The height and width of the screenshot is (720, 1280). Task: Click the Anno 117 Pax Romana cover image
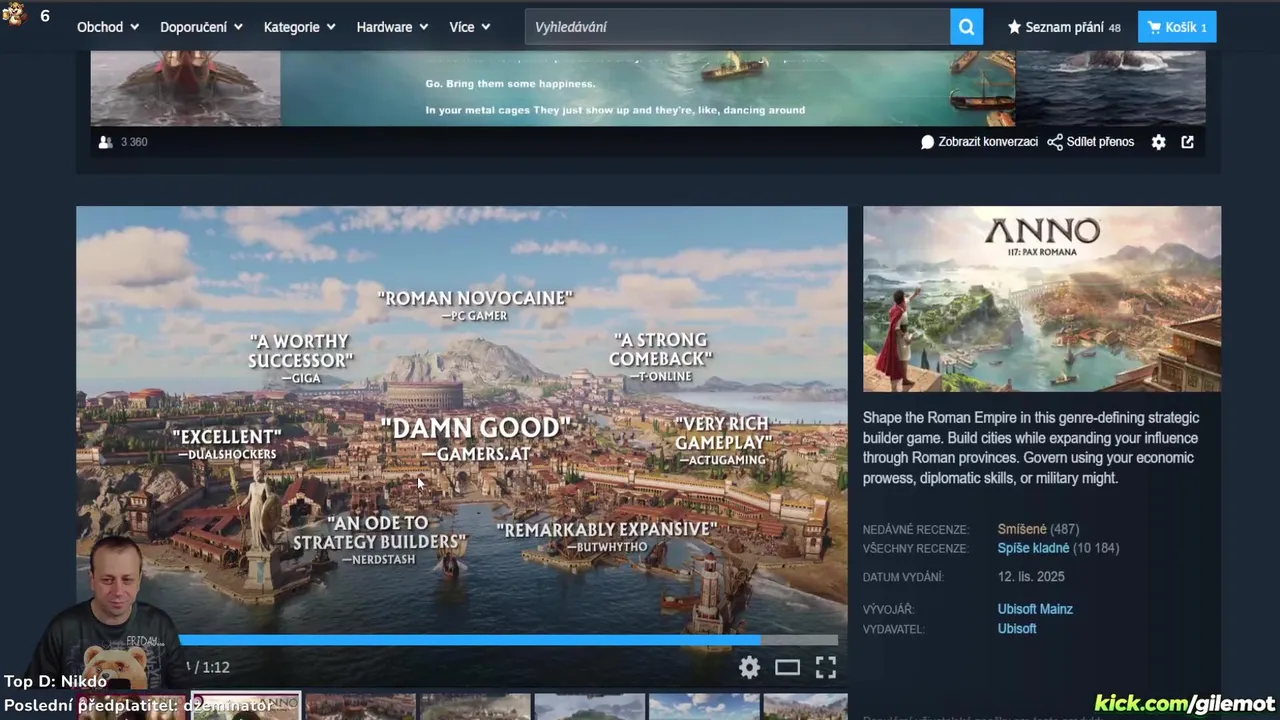point(1042,299)
